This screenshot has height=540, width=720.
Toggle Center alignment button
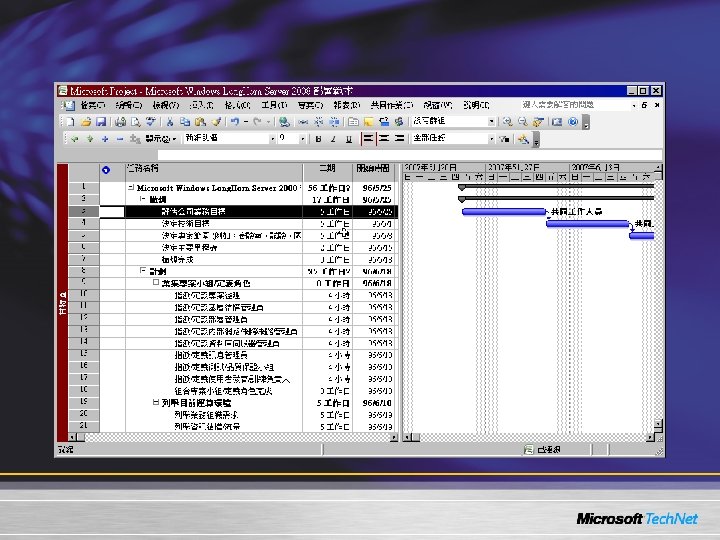384,139
